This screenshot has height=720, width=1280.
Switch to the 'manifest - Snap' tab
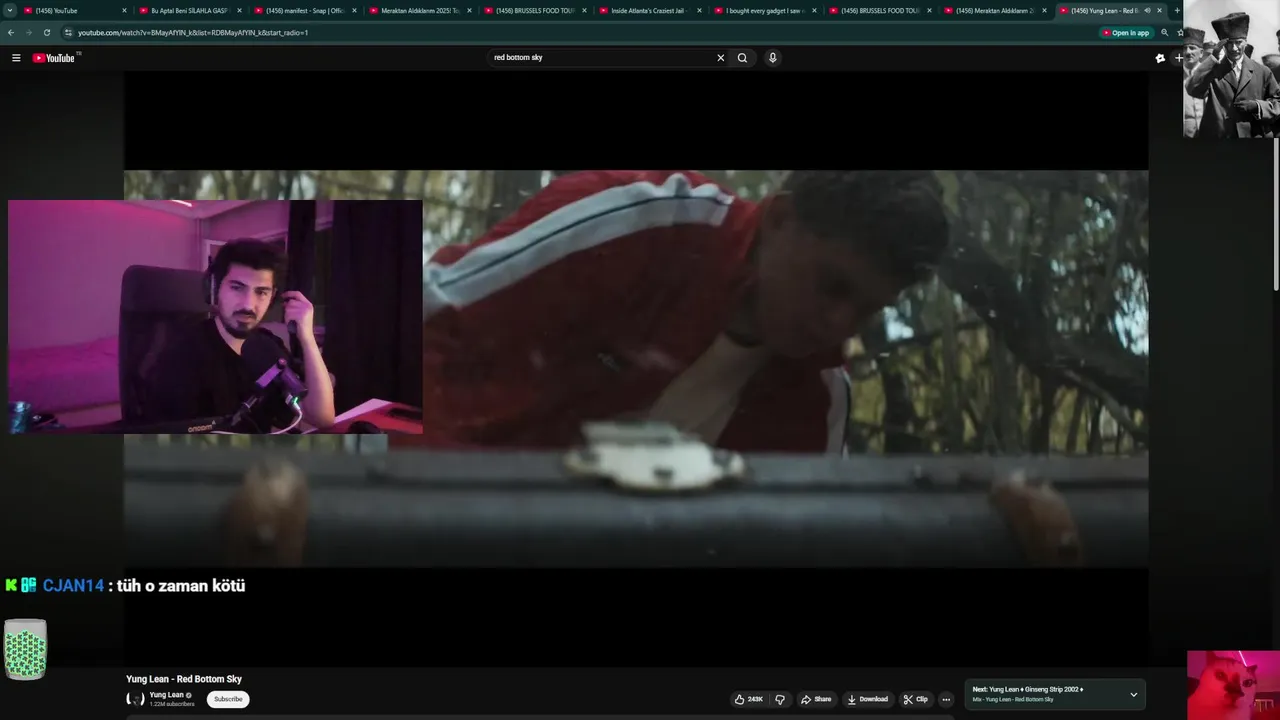click(303, 10)
